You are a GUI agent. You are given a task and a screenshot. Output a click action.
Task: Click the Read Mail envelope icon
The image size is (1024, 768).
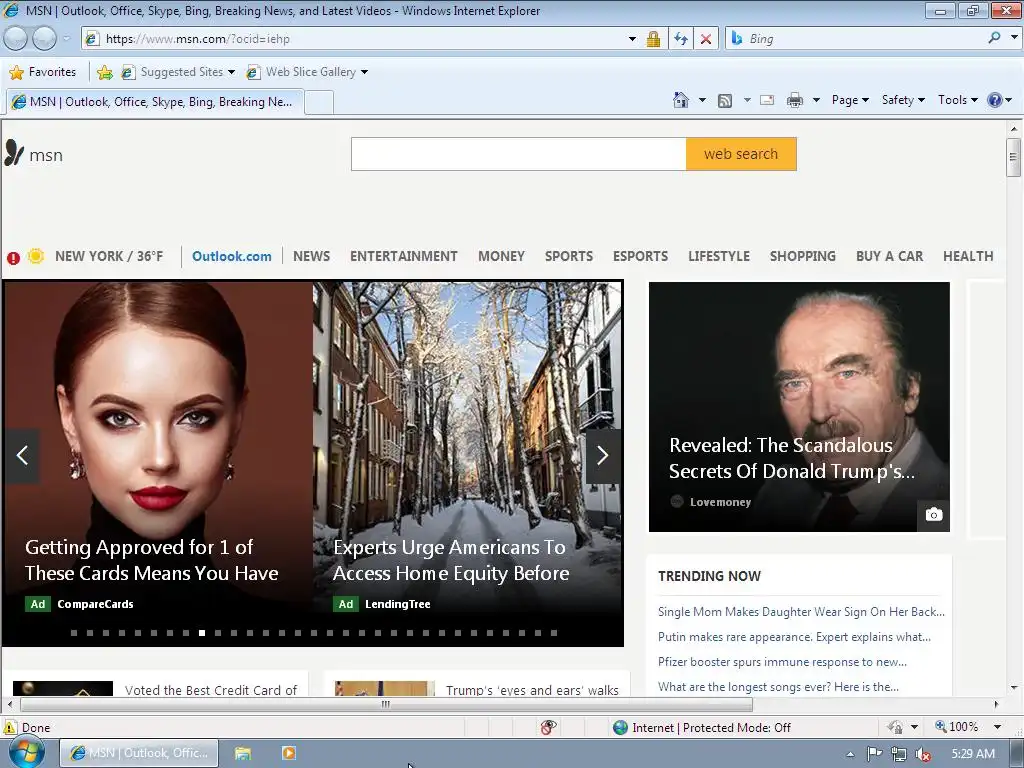point(767,100)
